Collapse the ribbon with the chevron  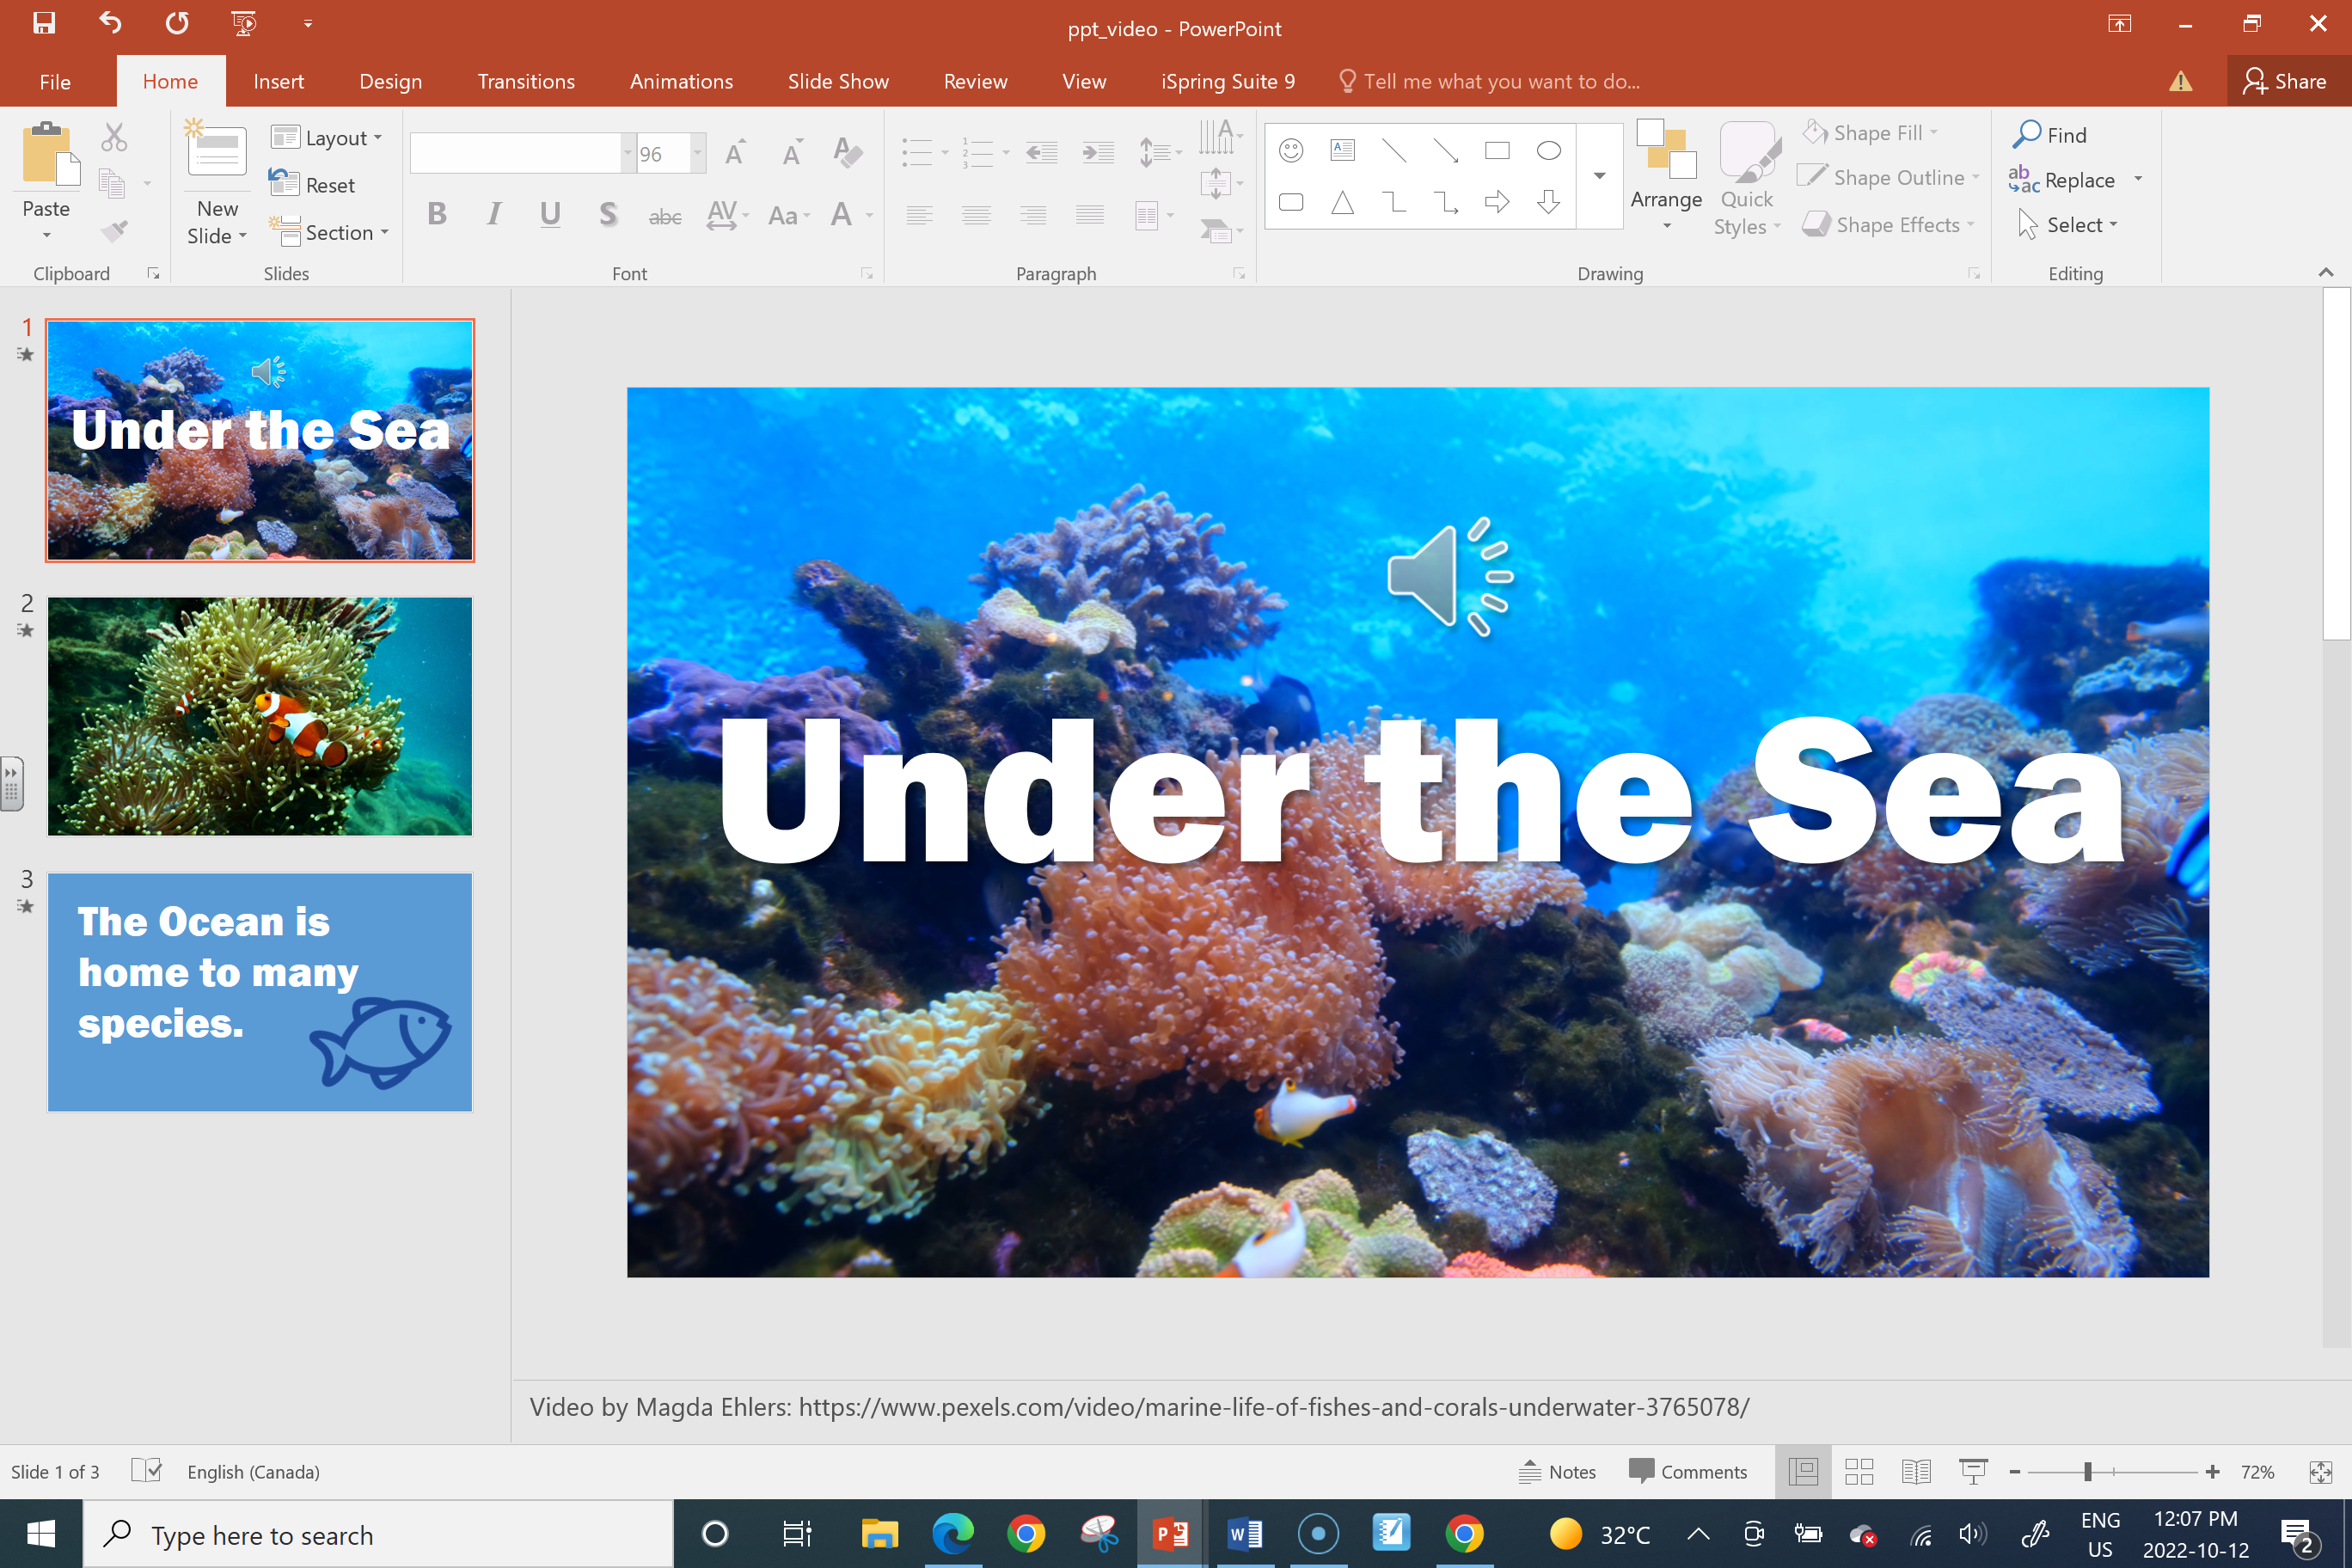pyautogui.click(x=2326, y=272)
